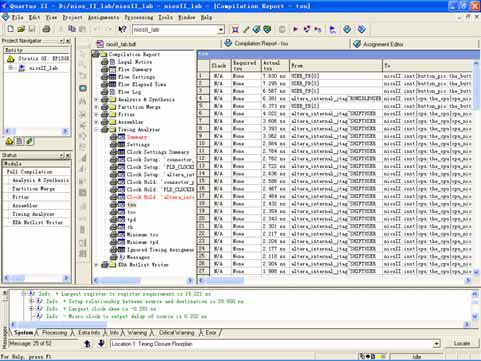The width and height of the screenshot is (481, 361).
Task: Open the Compilation Report toolbar icon
Action: pos(347,29)
